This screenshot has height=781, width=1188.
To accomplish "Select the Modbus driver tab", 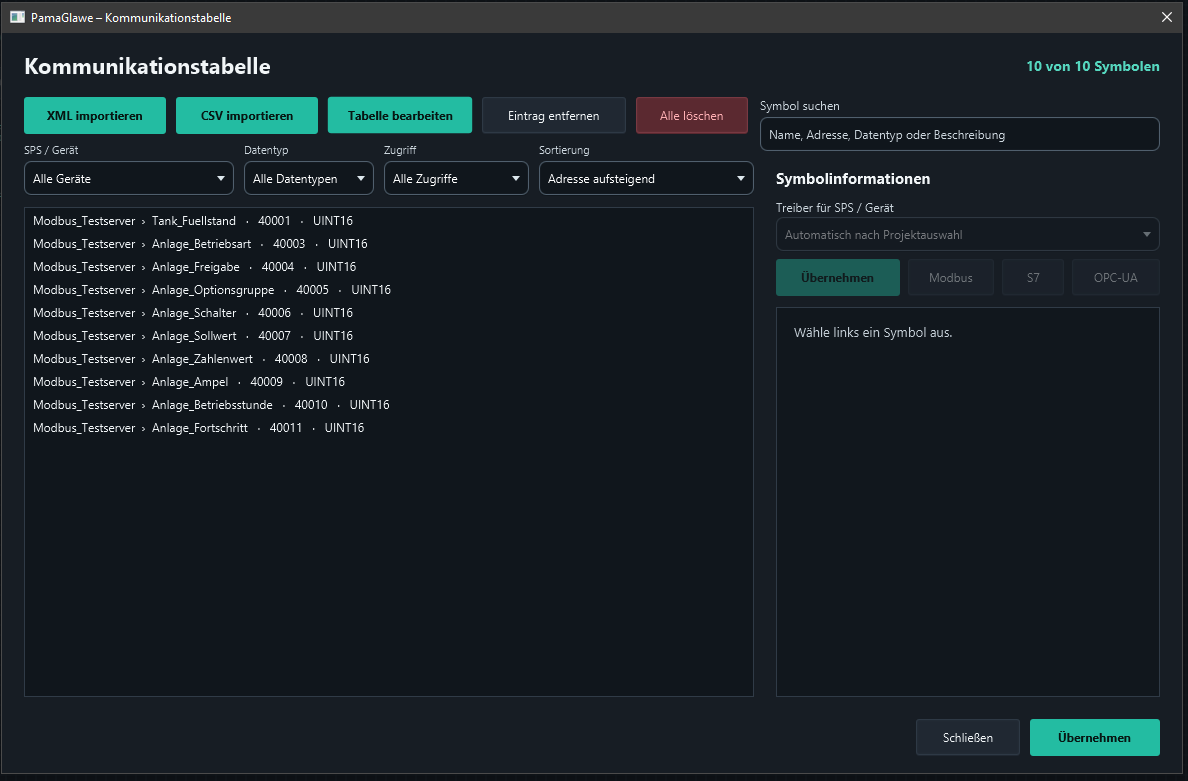I will tap(951, 277).
